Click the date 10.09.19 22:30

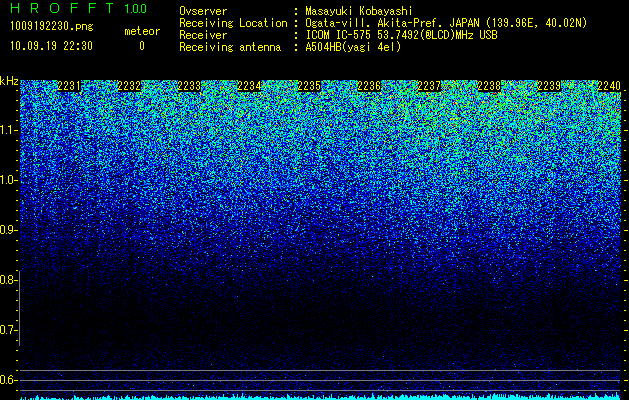[51, 46]
